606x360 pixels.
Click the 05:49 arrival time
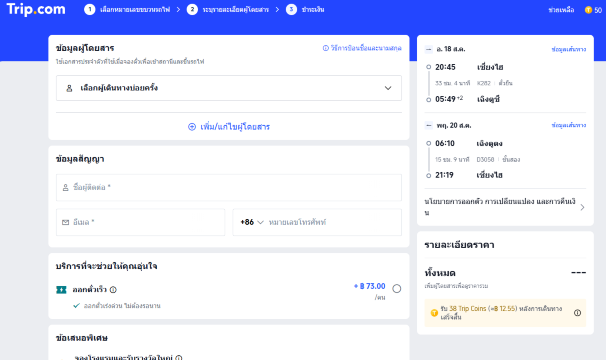point(445,99)
